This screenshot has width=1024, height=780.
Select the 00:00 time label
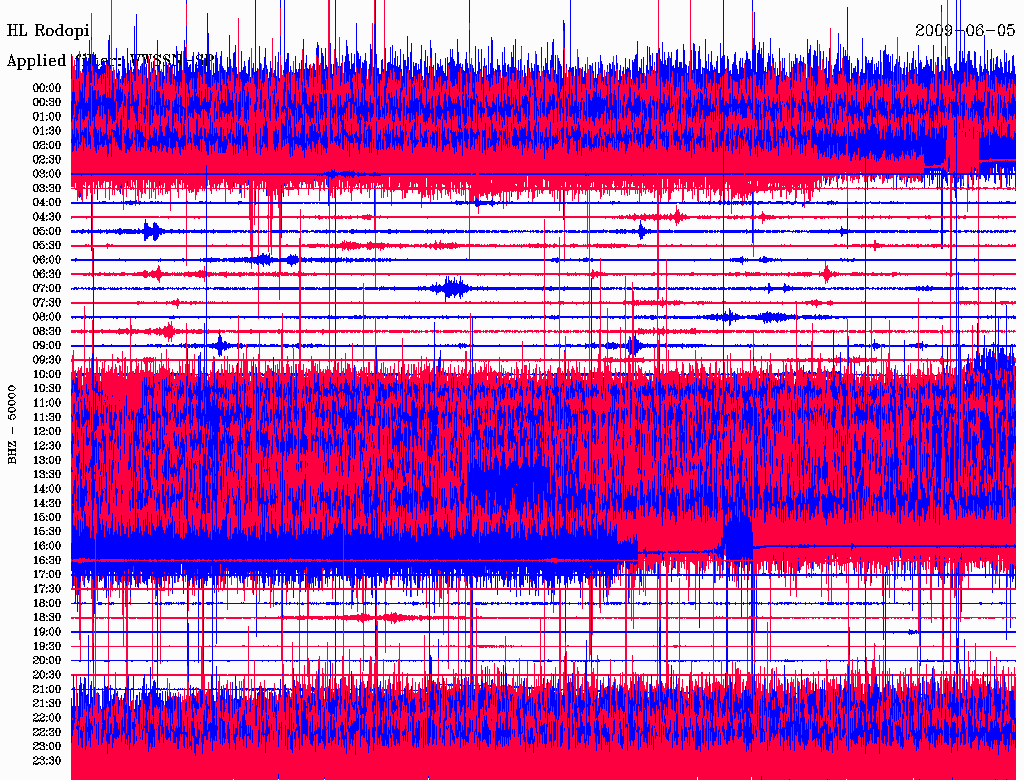[47, 88]
